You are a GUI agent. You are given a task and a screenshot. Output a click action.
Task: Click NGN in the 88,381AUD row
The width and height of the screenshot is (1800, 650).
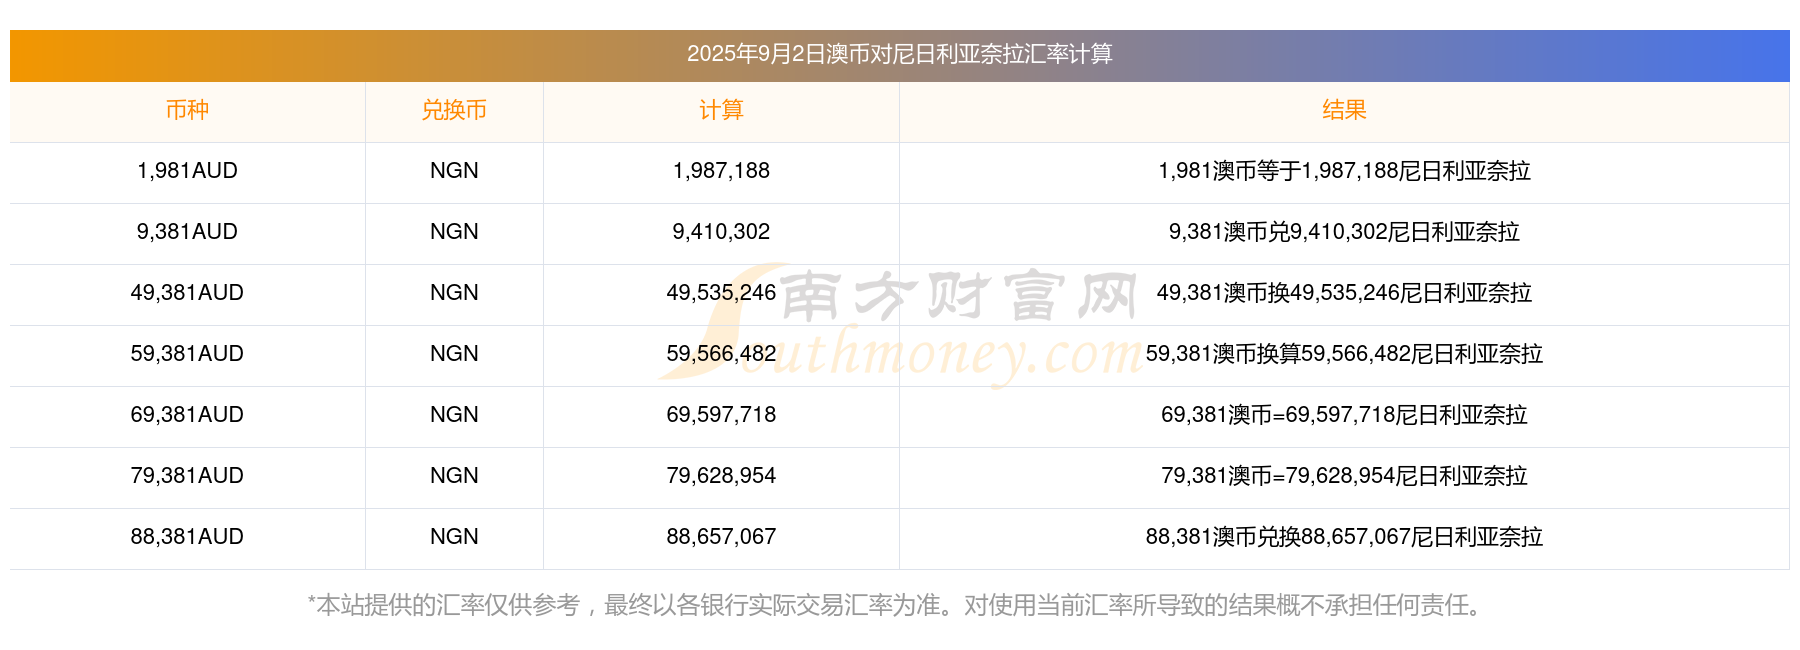(454, 537)
